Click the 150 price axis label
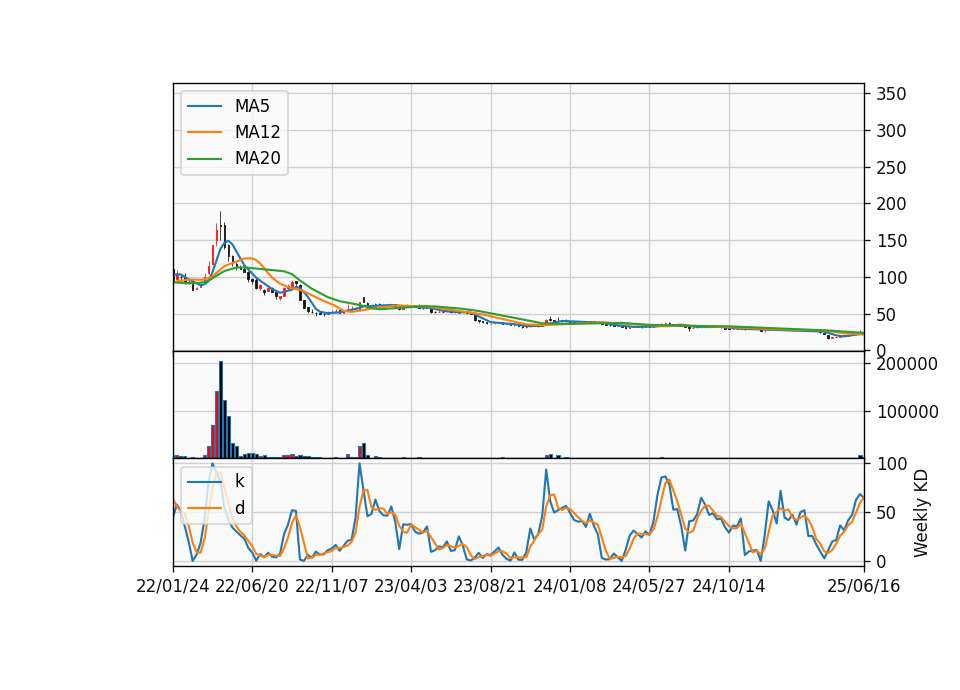The height and width of the screenshot is (690, 960). pyautogui.click(x=891, y=241)
